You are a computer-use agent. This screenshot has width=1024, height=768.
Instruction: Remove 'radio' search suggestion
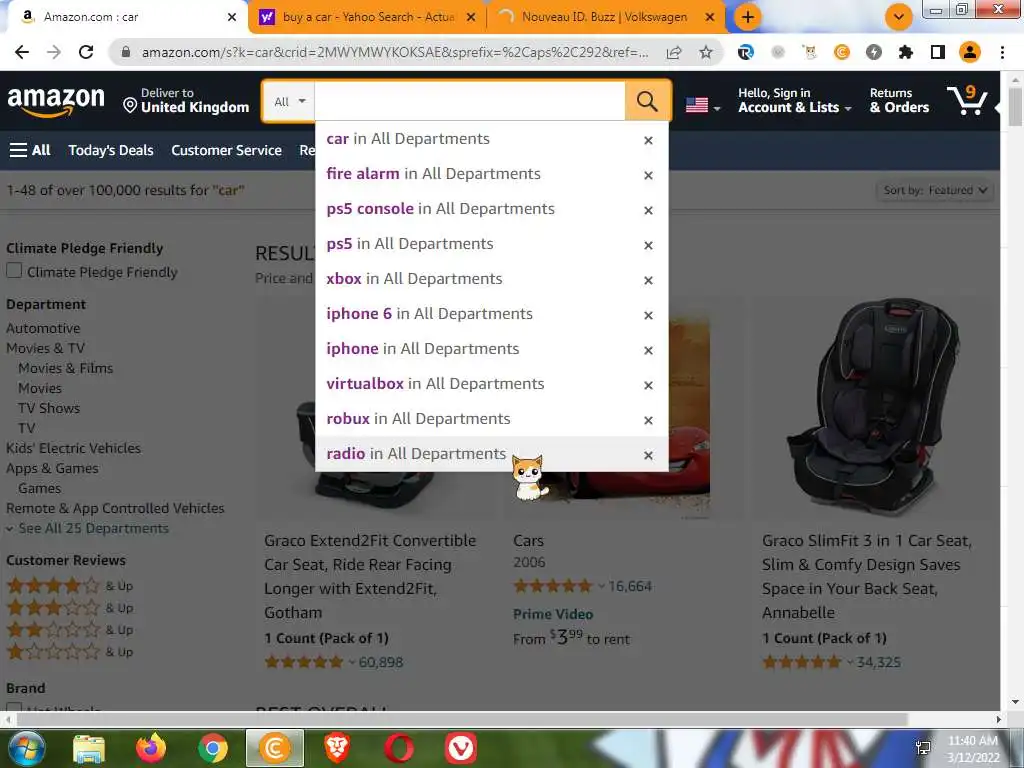[648, 455]
